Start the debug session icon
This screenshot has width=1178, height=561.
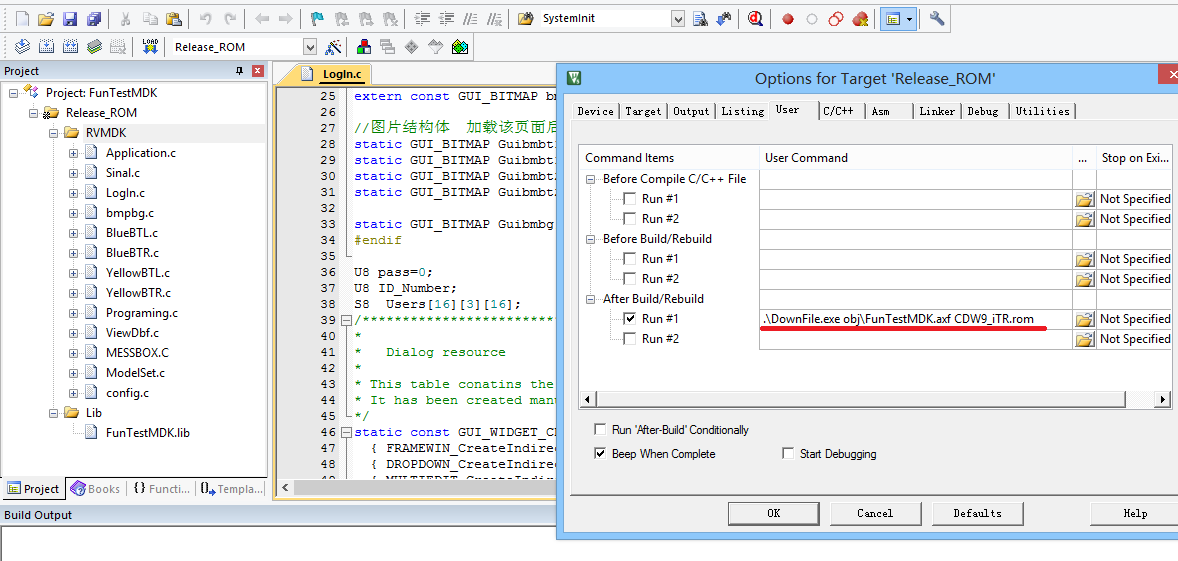756,19
